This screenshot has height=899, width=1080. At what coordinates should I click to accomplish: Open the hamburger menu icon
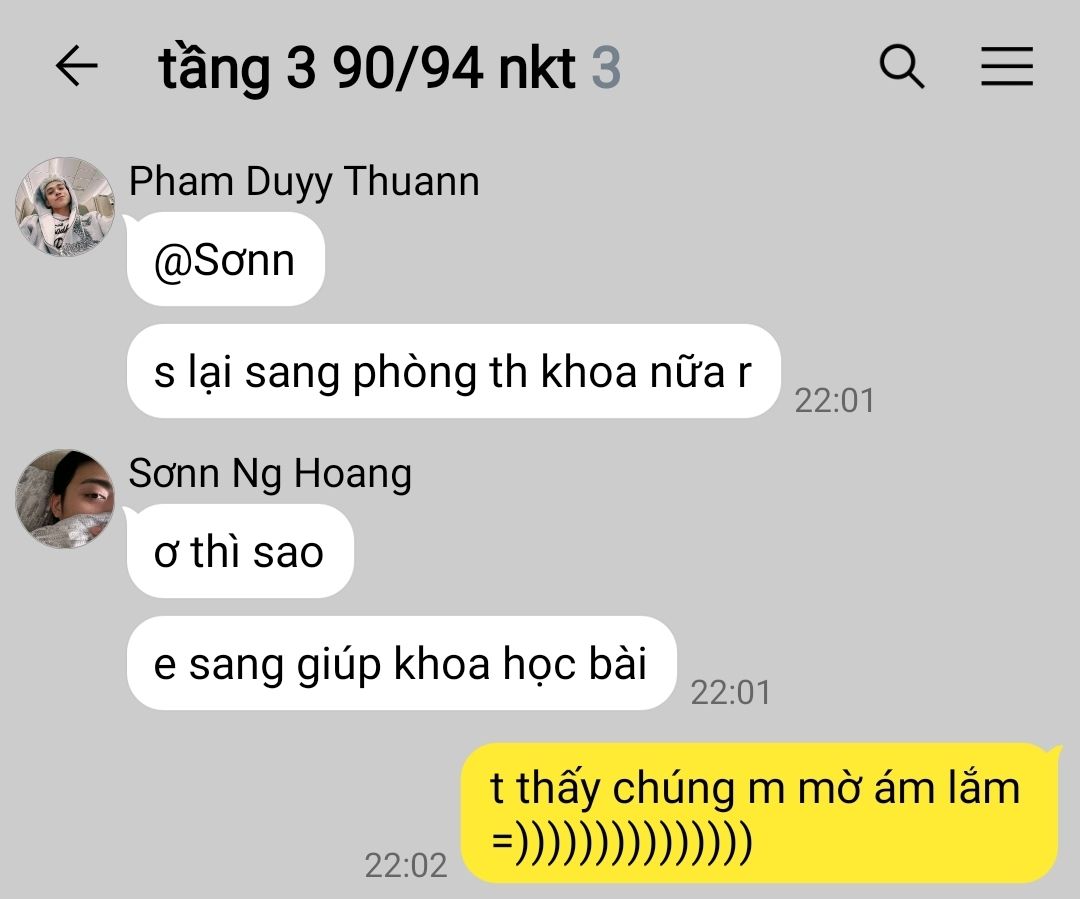click(1006, 66)
